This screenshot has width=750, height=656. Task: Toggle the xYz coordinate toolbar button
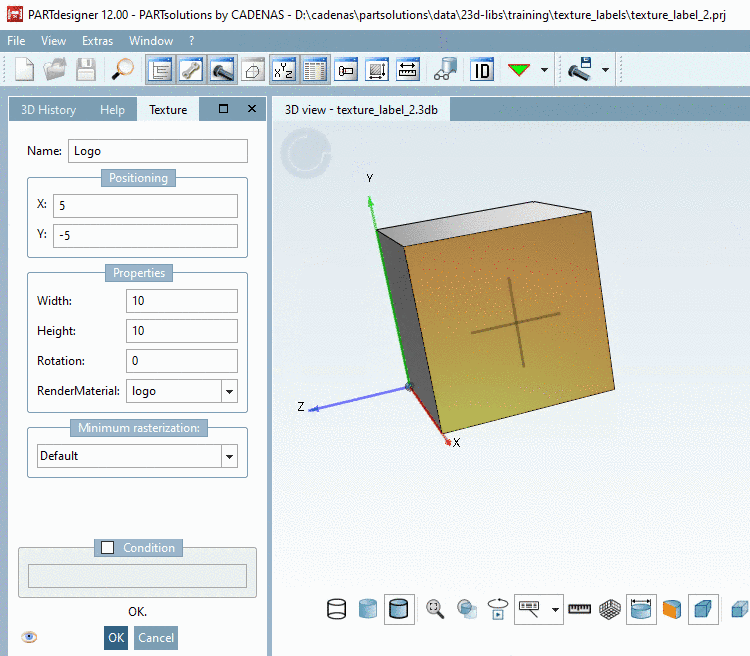(x=284, y=70)
